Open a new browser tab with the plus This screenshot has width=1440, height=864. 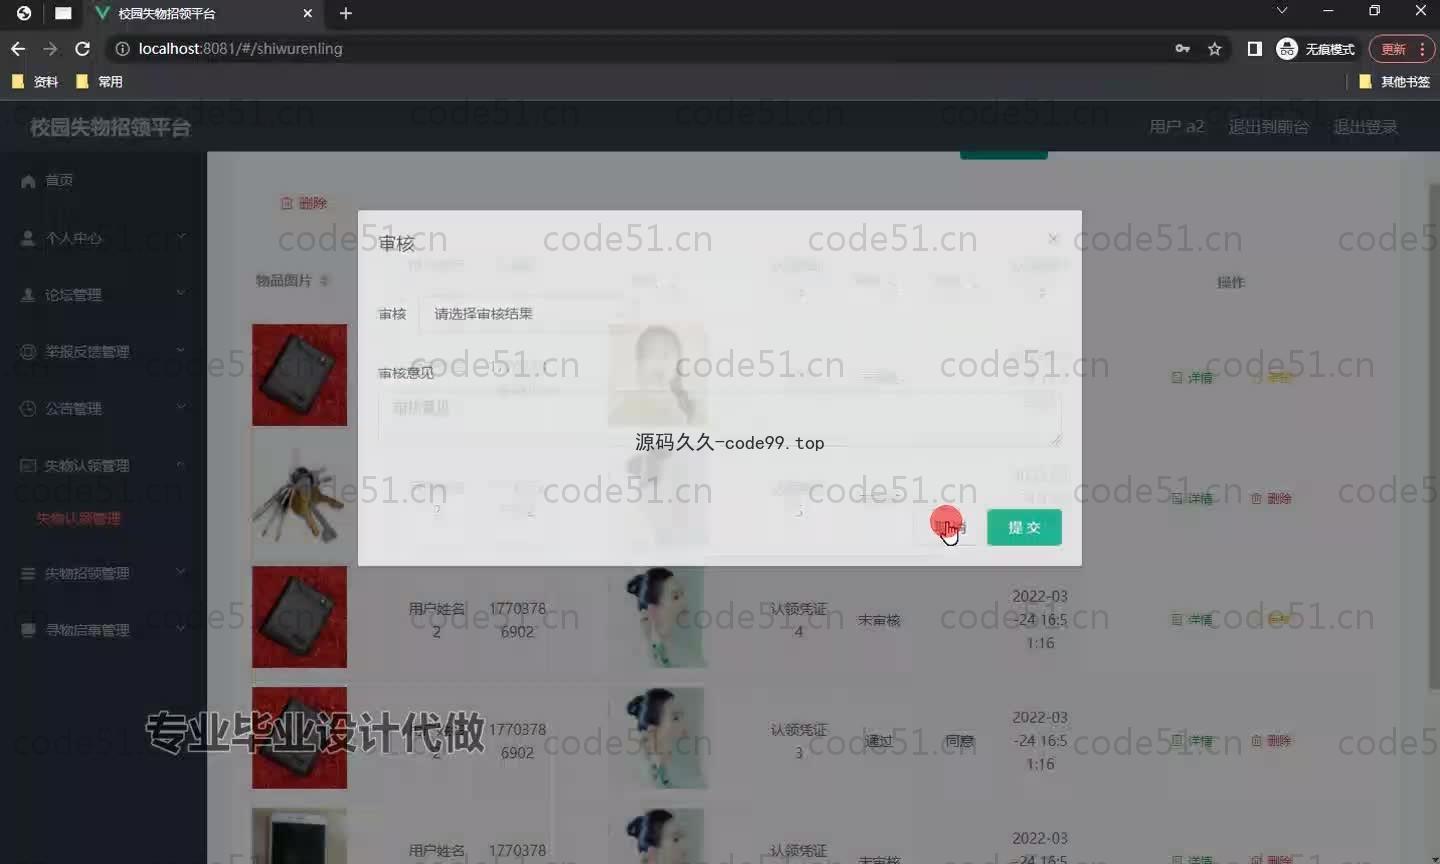coord(346,13)
